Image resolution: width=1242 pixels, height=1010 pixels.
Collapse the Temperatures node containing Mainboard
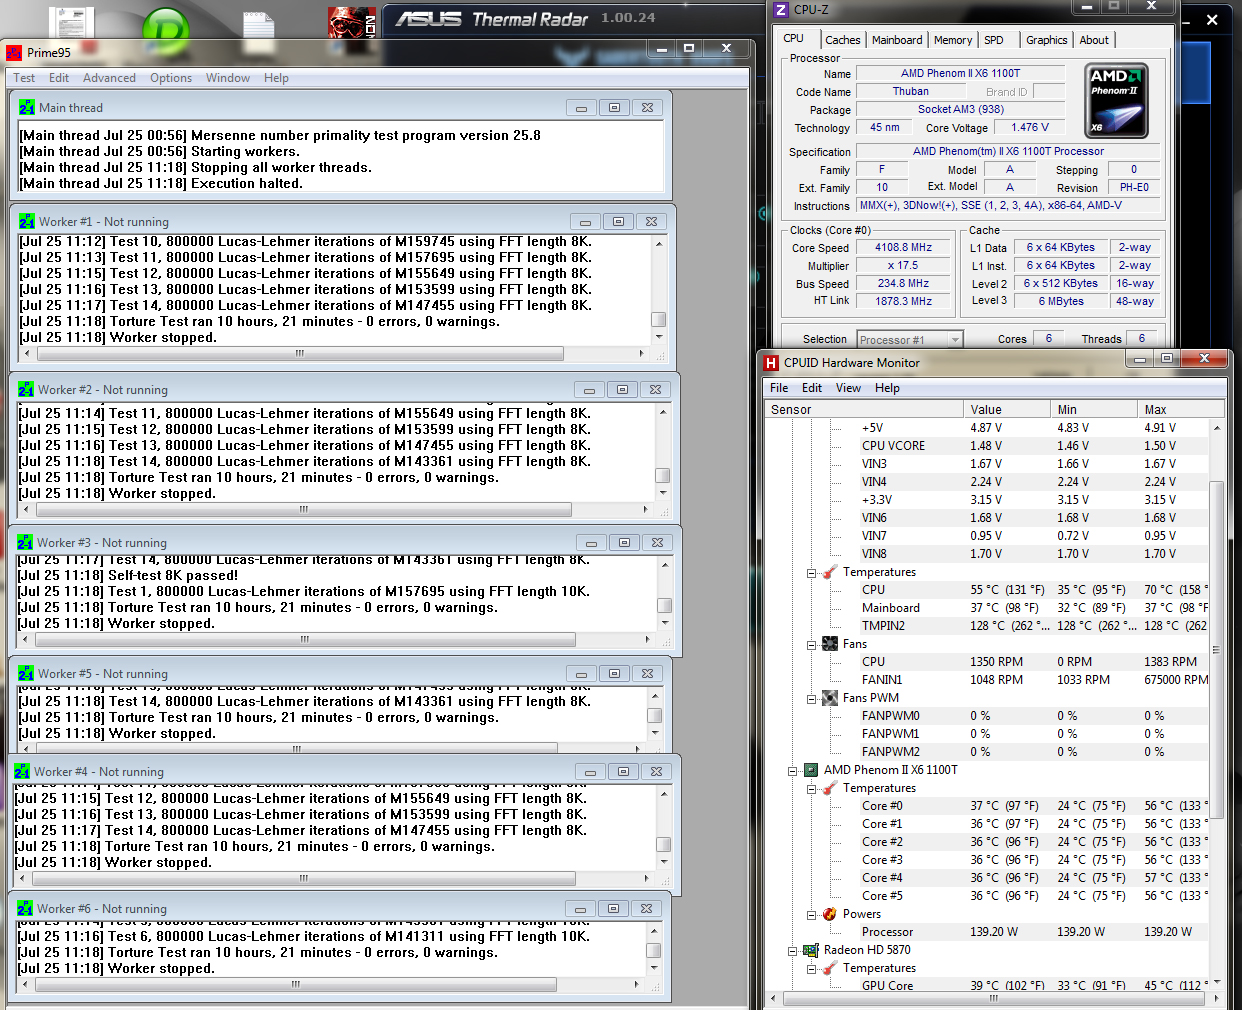pyautogui.click(x=811, y=573)
